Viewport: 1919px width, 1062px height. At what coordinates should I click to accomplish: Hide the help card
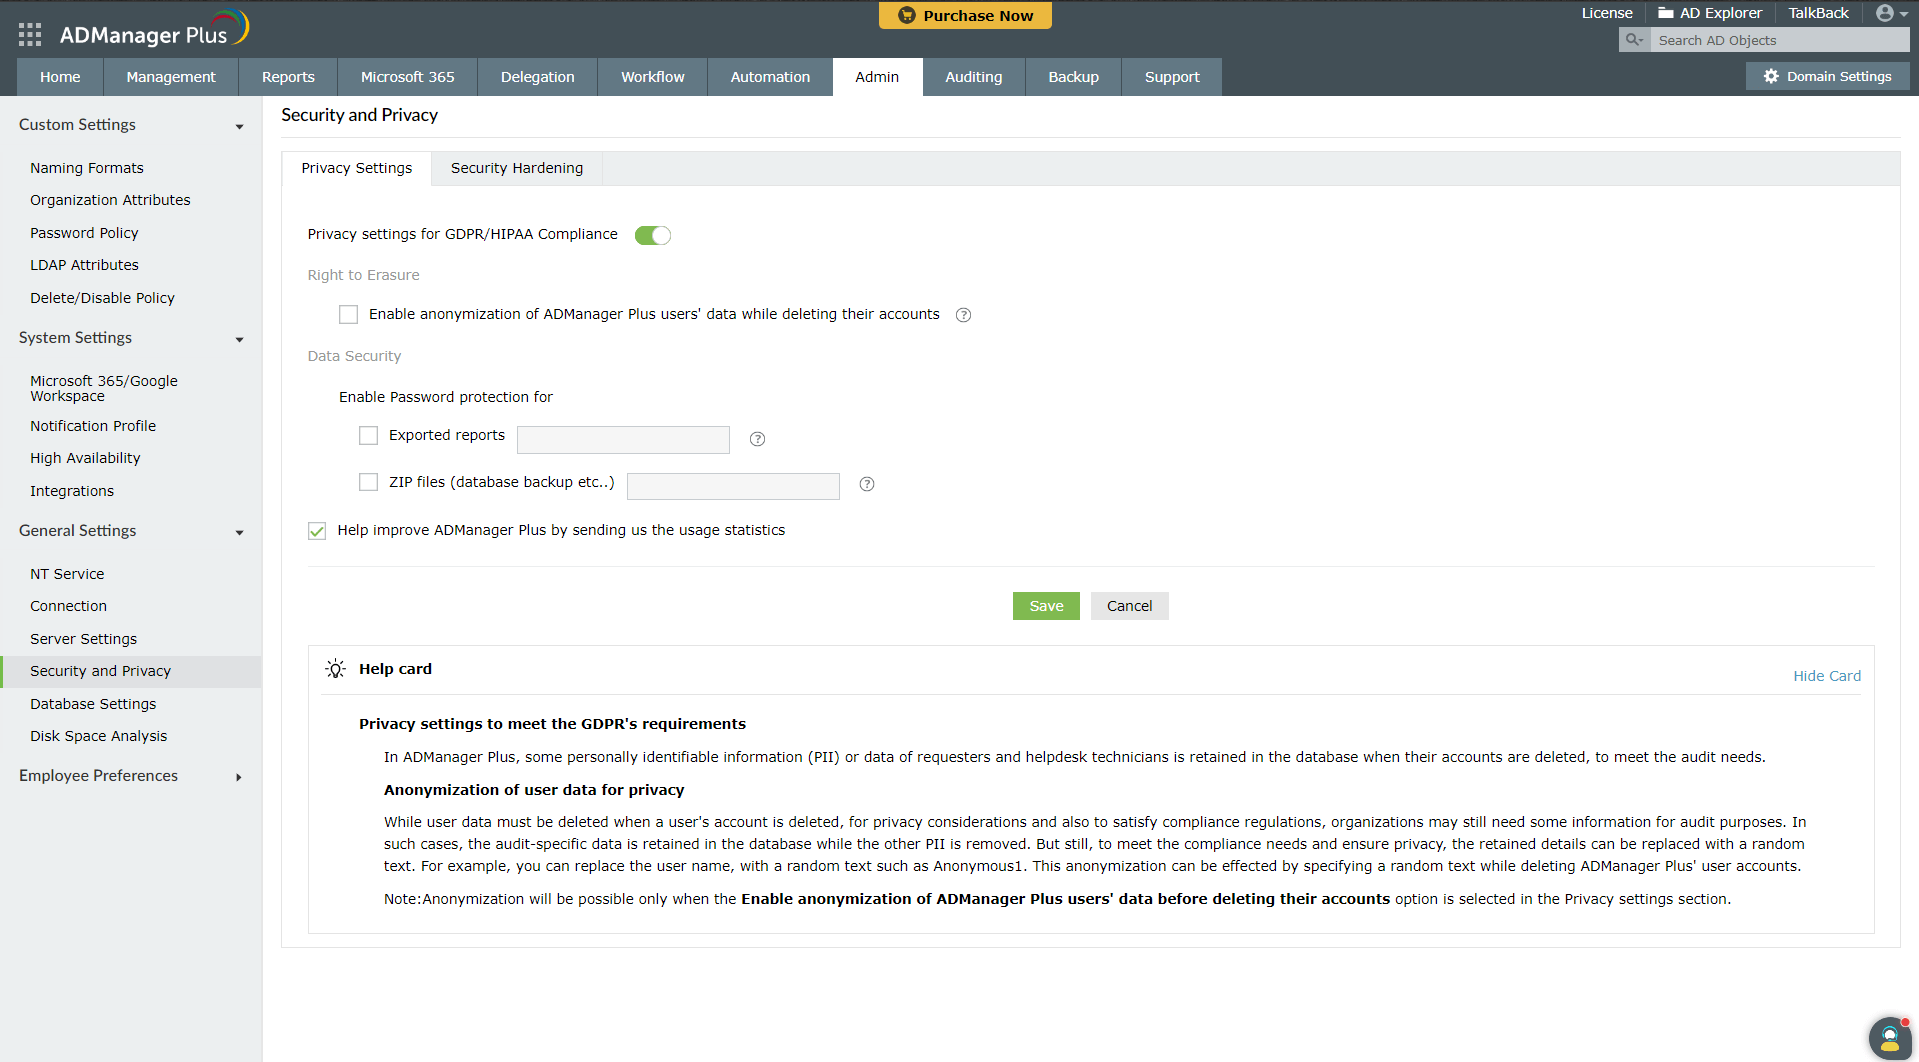click(1826, 675)
